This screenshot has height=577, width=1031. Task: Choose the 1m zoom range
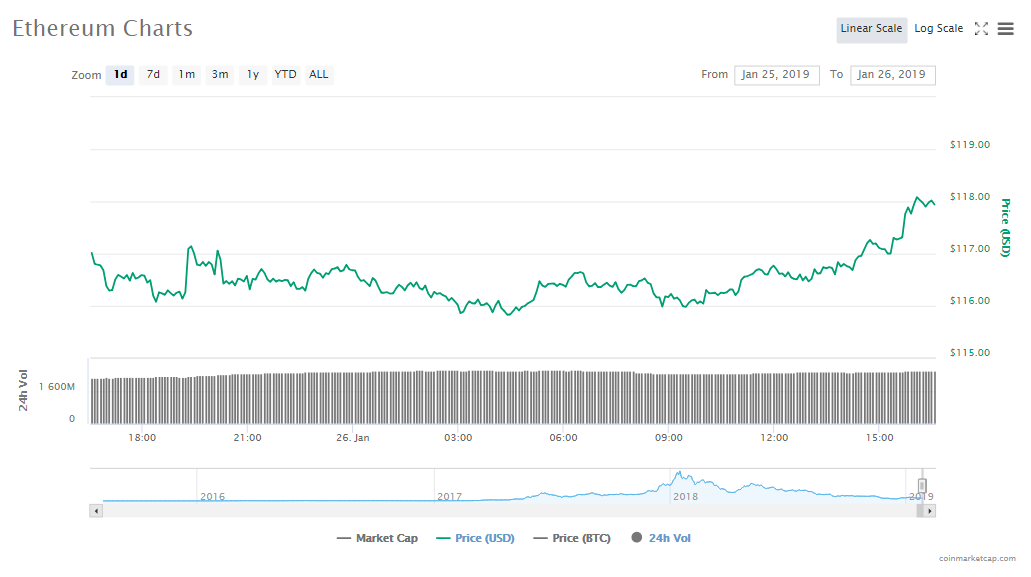[186, 75]
